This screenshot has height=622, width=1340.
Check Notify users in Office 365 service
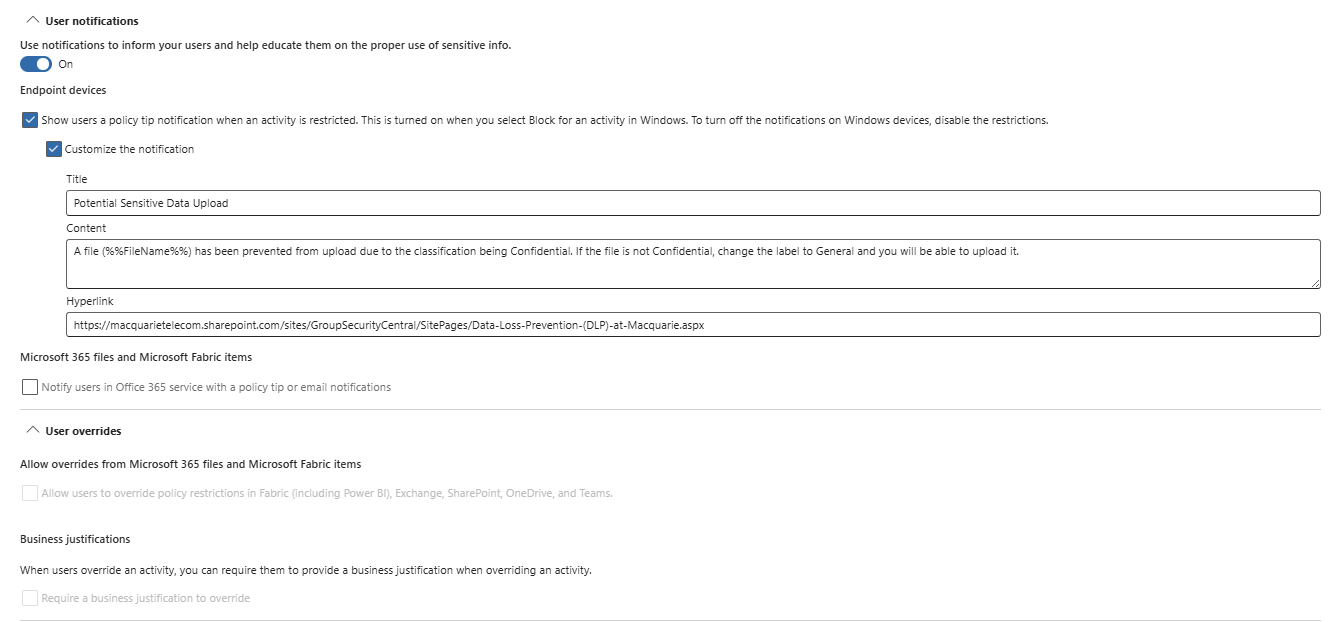29,387
